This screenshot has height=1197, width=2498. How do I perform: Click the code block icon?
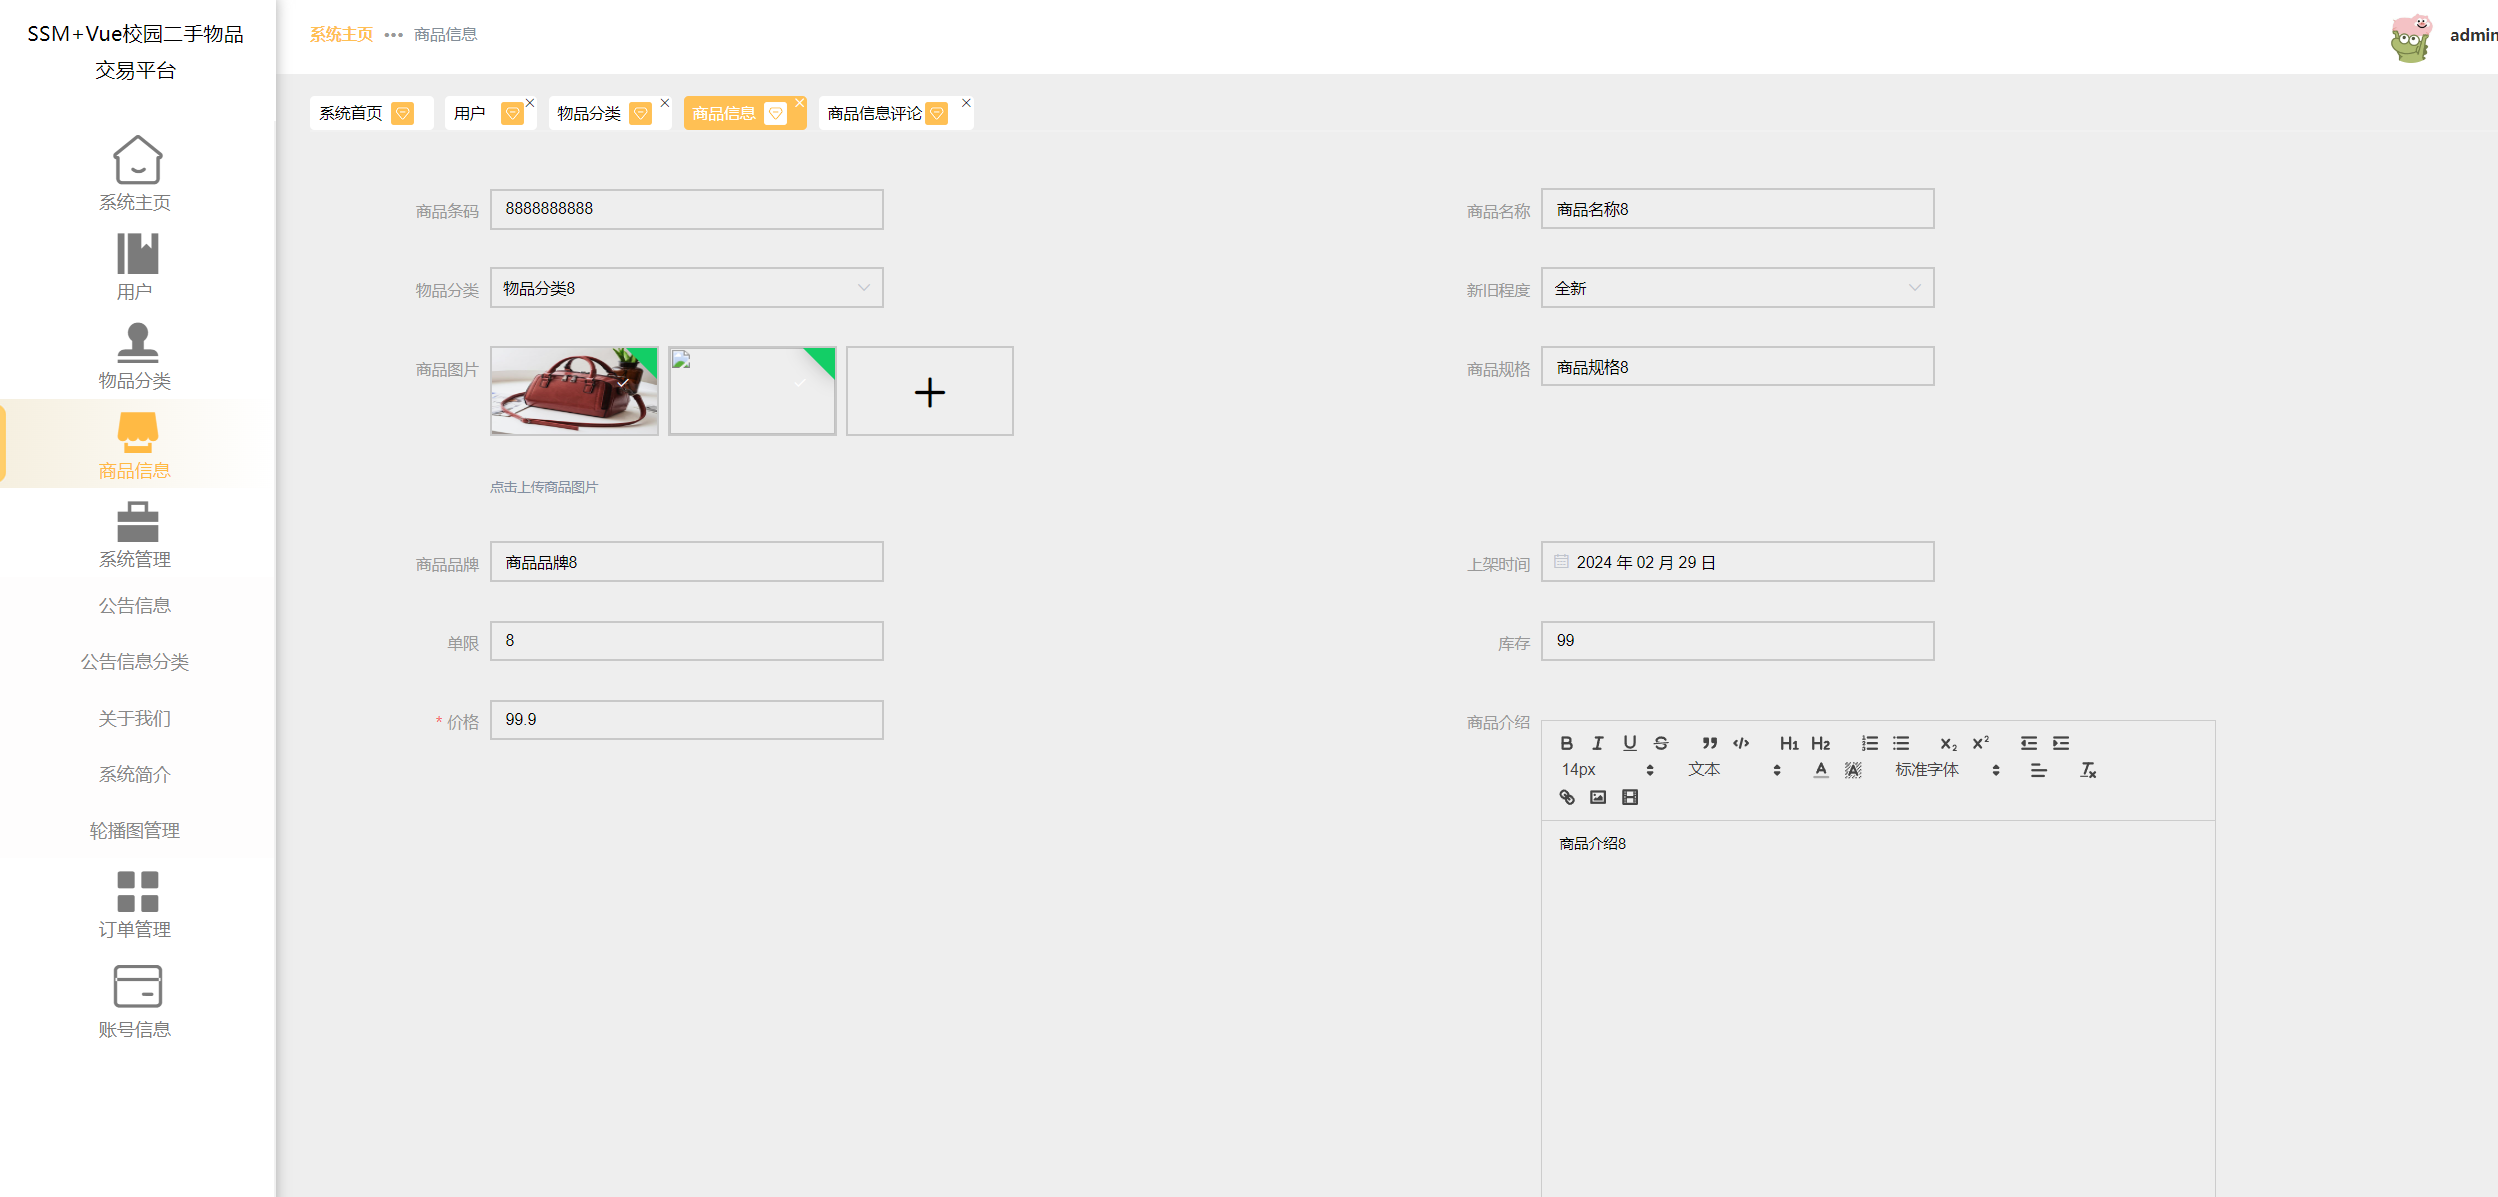(1741, 743)
